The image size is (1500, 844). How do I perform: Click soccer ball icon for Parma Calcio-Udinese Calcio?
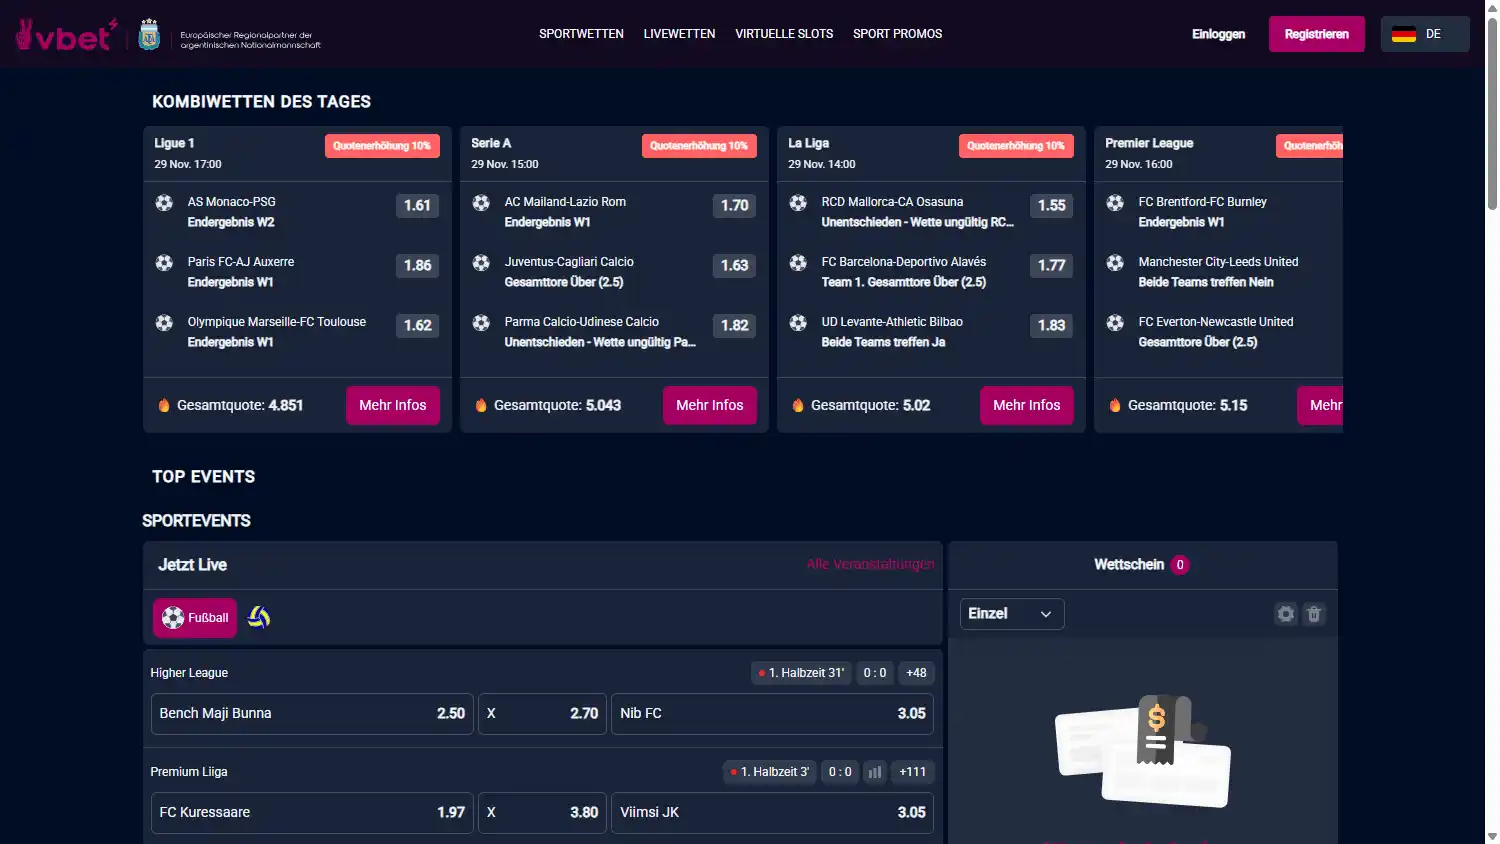click(x=481, y=323)
